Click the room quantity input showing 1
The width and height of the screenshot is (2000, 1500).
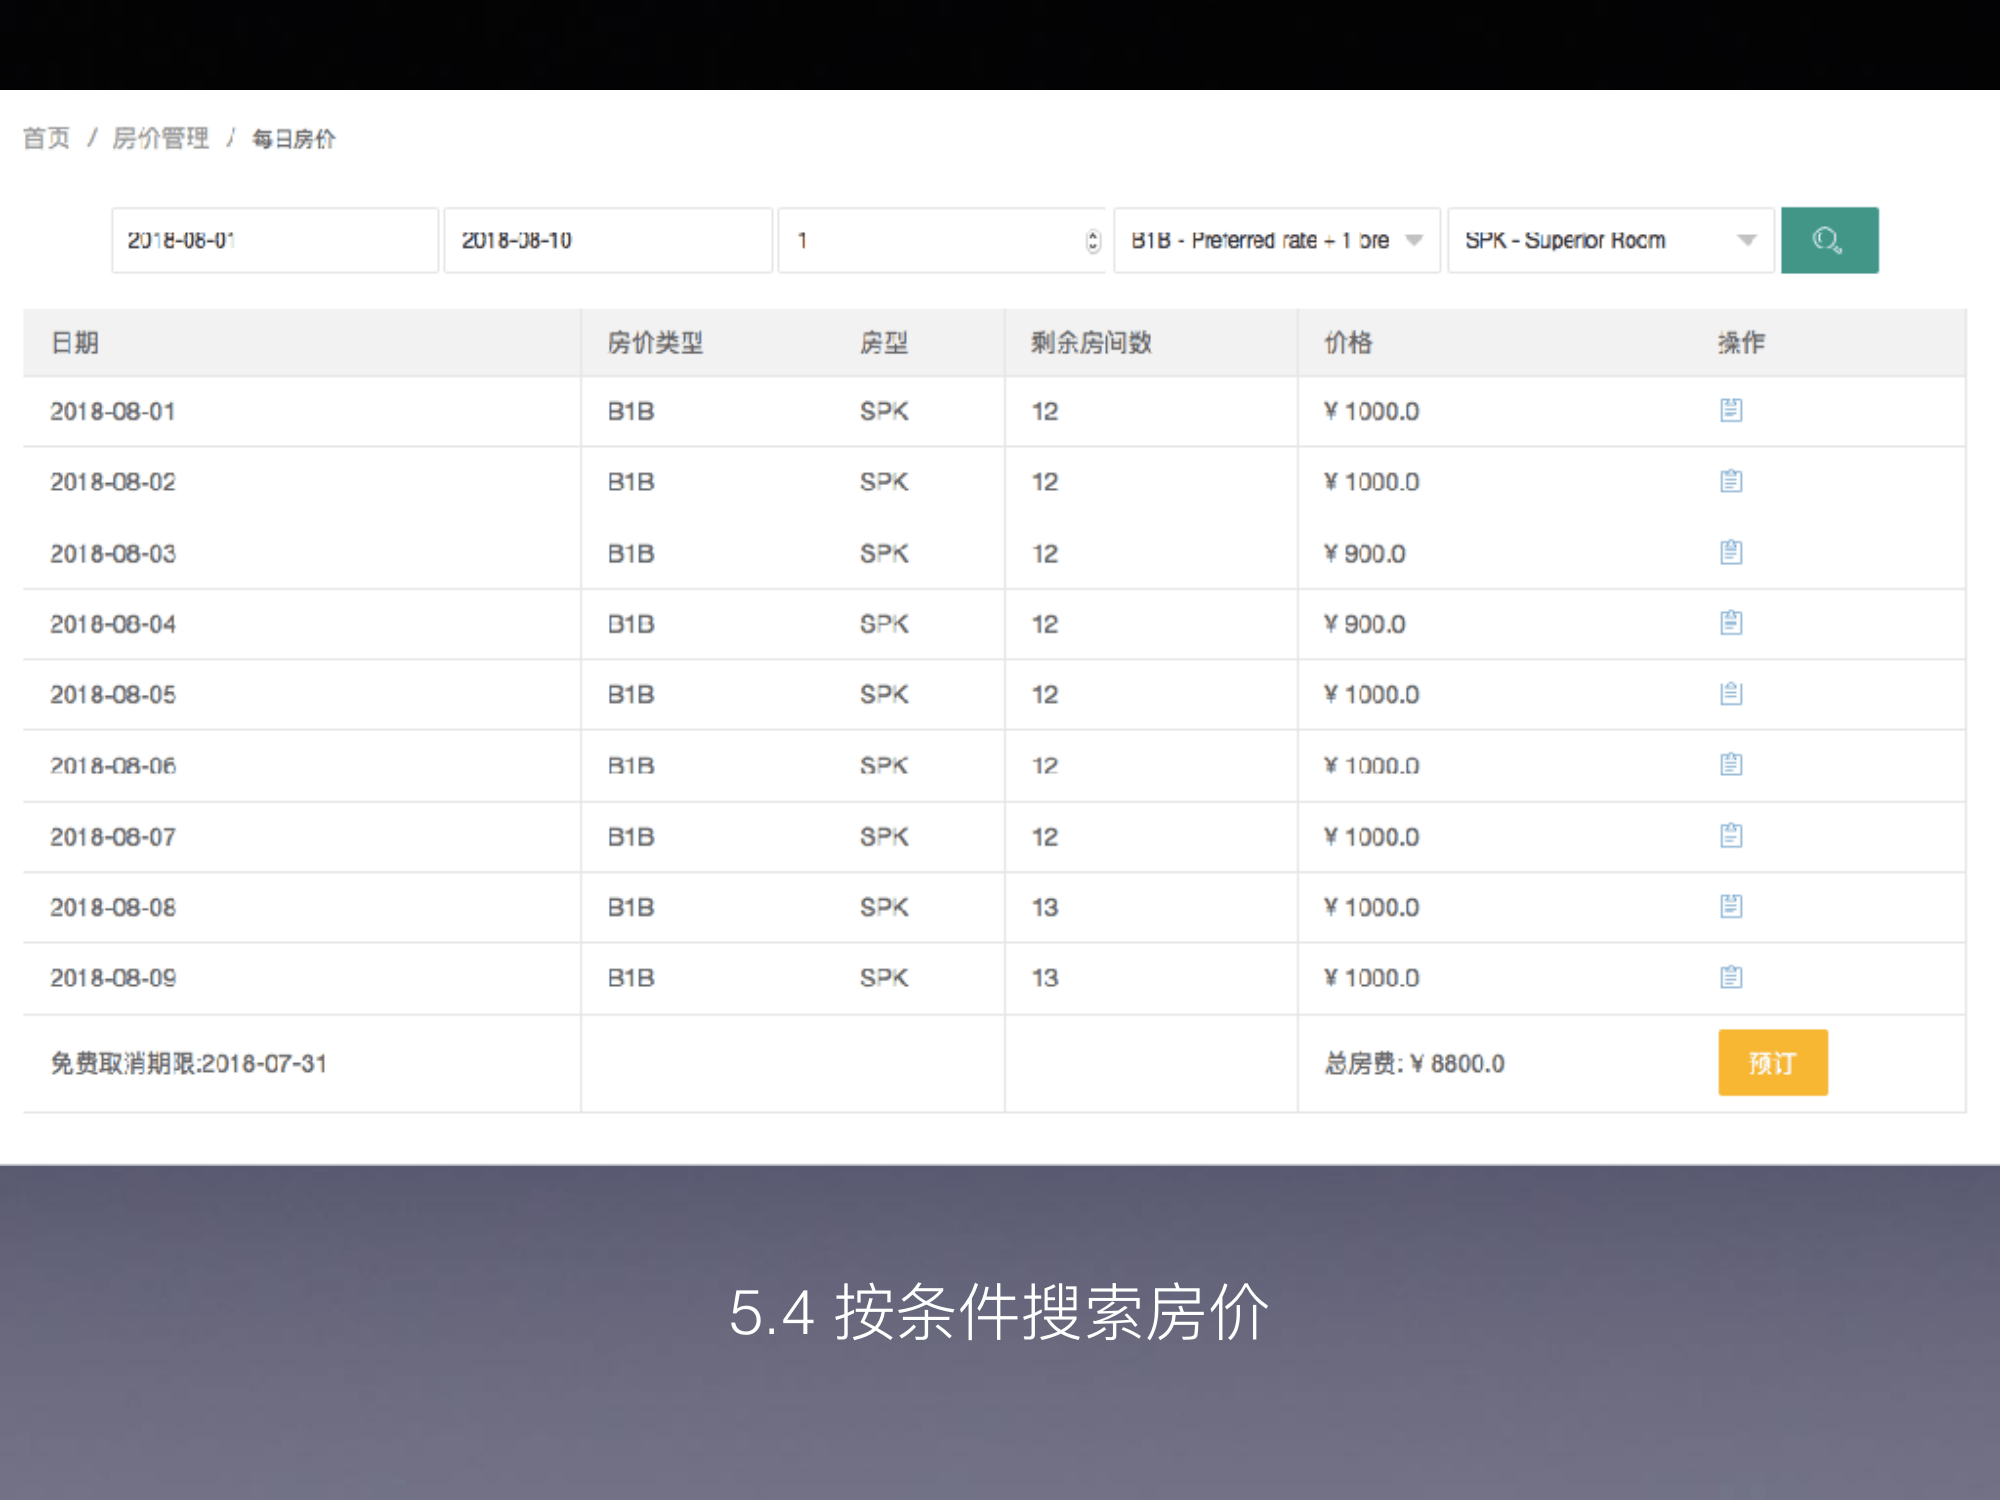coord(930,240)
